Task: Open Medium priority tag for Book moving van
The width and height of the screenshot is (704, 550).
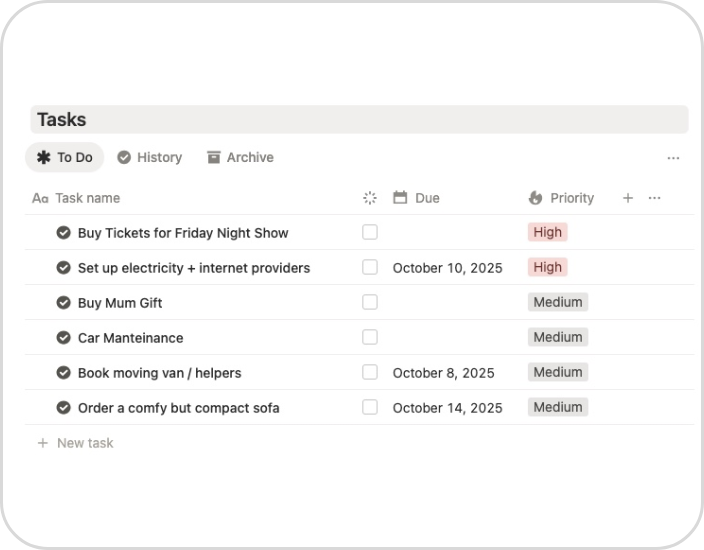Action: pyautogui.click(x=558, y=372)
